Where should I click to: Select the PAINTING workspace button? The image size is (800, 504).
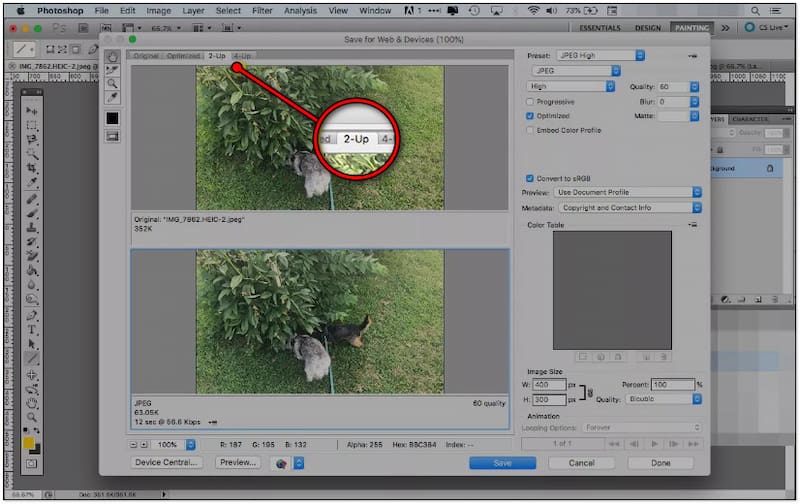692,28
